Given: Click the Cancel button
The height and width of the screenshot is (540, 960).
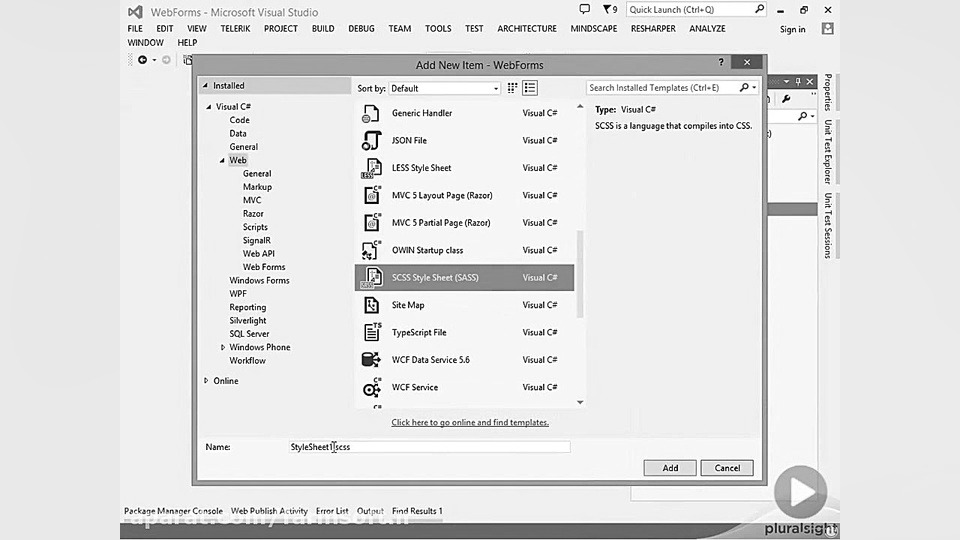Looking at the screenshot, I should (x=727, y=468).
